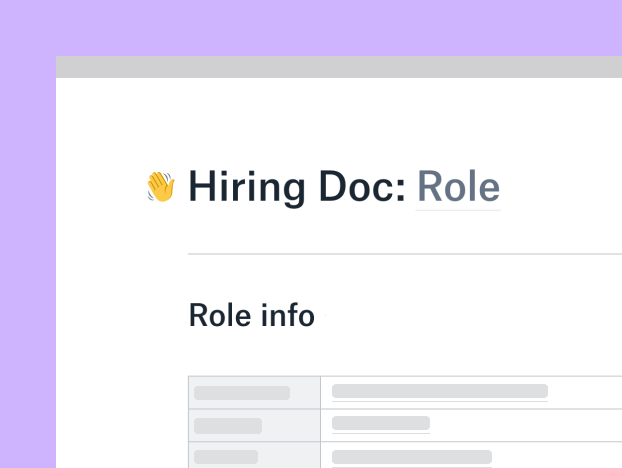Click the word "Role" in the section heading

tap(218, 316)
